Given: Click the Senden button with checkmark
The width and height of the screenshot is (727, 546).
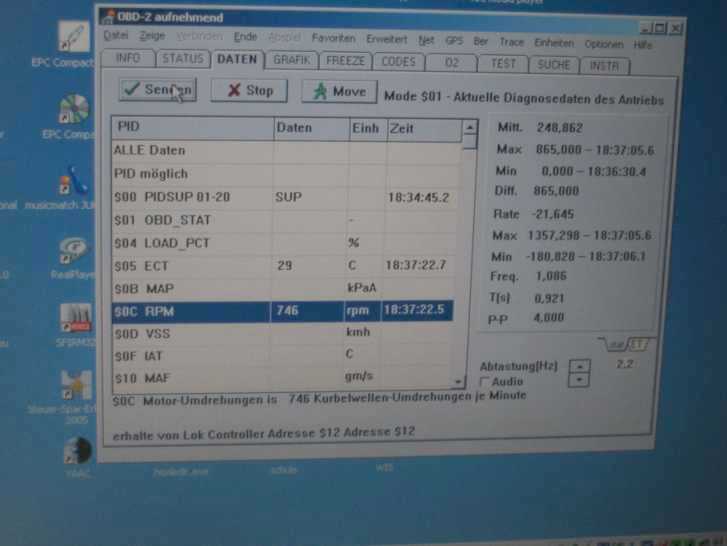Looking at the screenshot, I should tap(156, 90).
